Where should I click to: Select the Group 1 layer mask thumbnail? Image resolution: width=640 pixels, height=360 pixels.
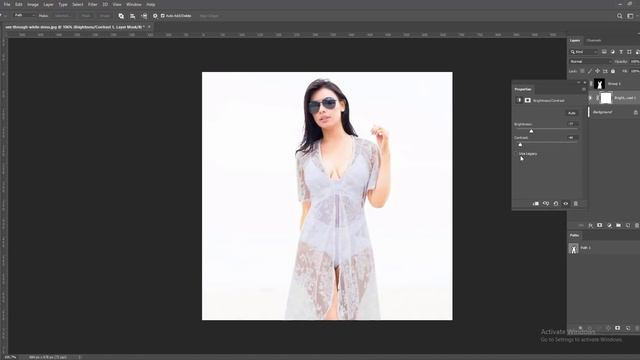coord(599,84)
